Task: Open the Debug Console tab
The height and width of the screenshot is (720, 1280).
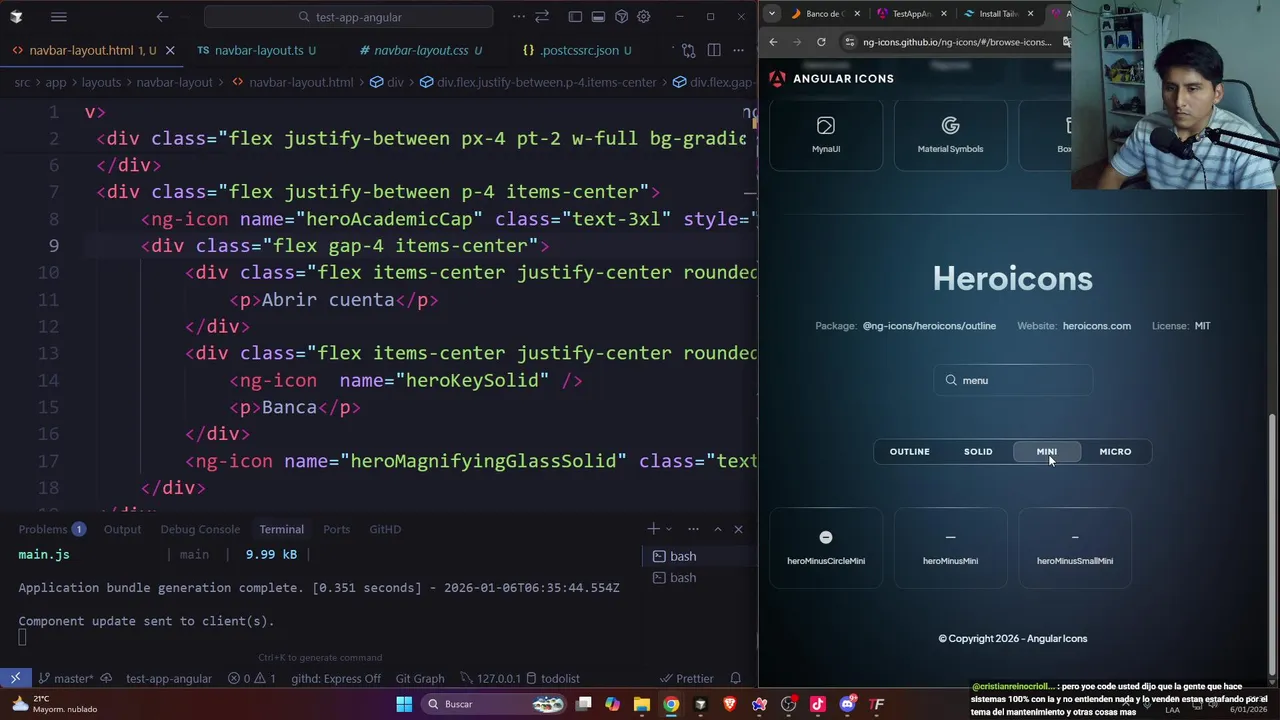Action: tap(200, 529)
